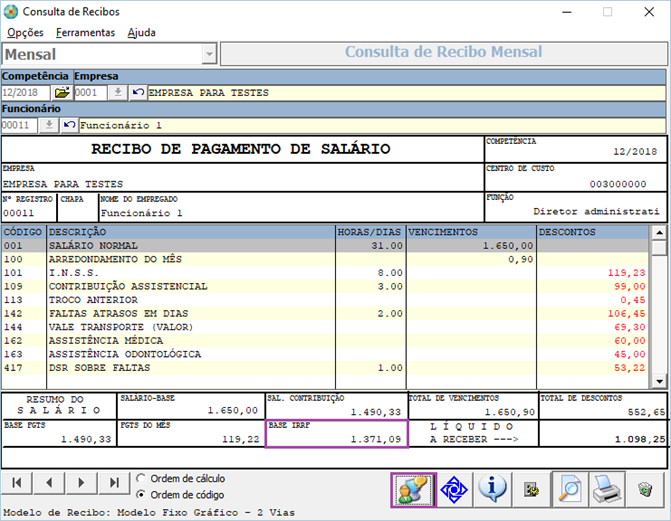This screenshot has height=521, width=671.
Task: Select 'Ordem de código' radio button
Action: pos(141,494)
